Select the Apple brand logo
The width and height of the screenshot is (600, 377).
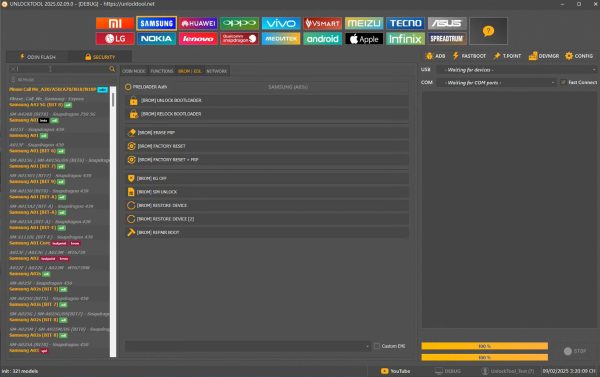(x=364, y=39)
